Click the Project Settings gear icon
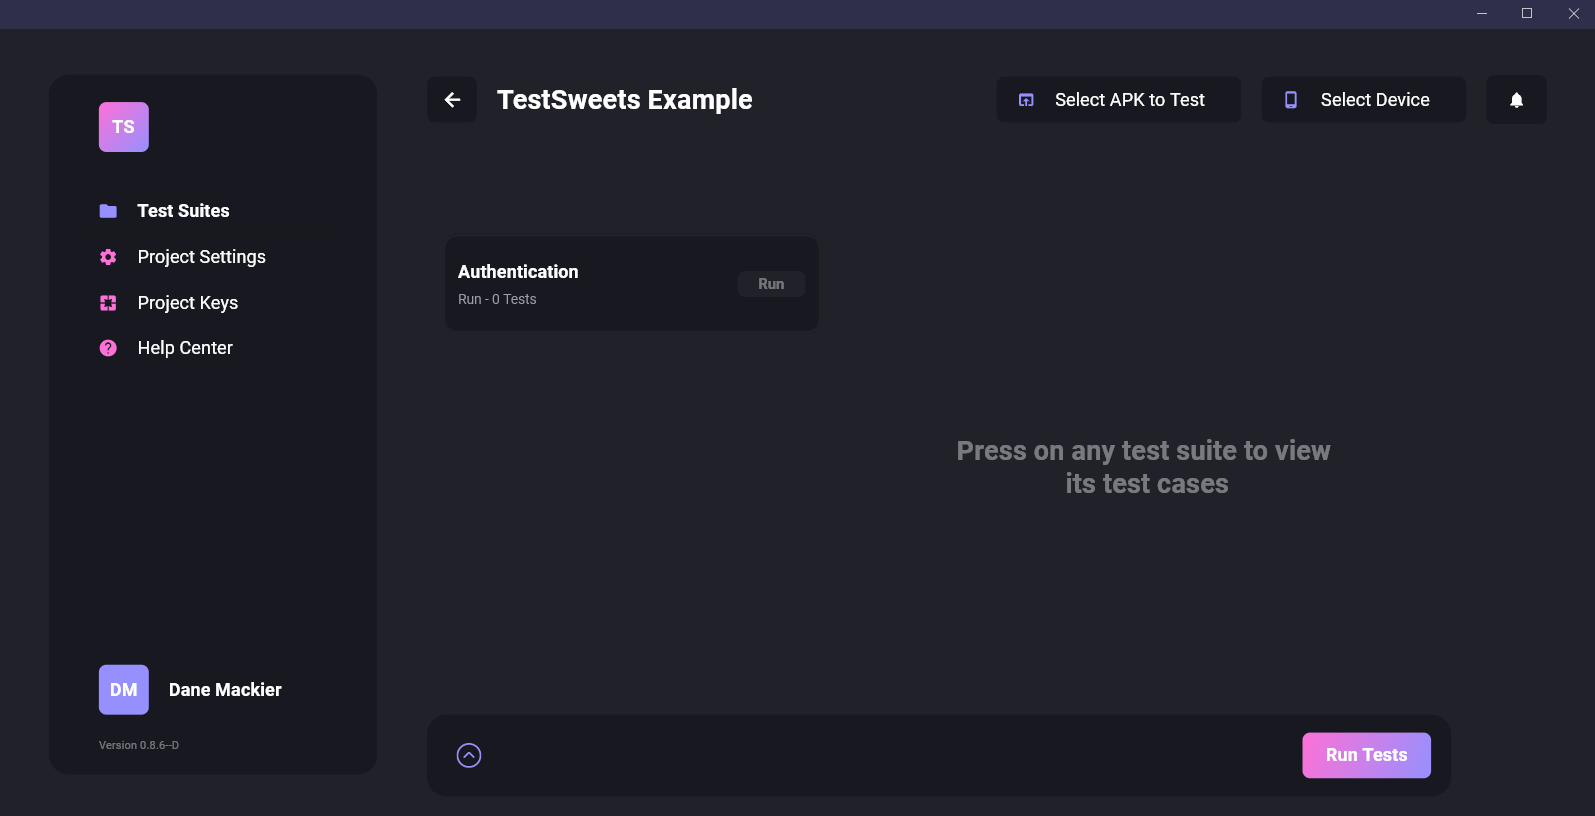 click(108, 257)
